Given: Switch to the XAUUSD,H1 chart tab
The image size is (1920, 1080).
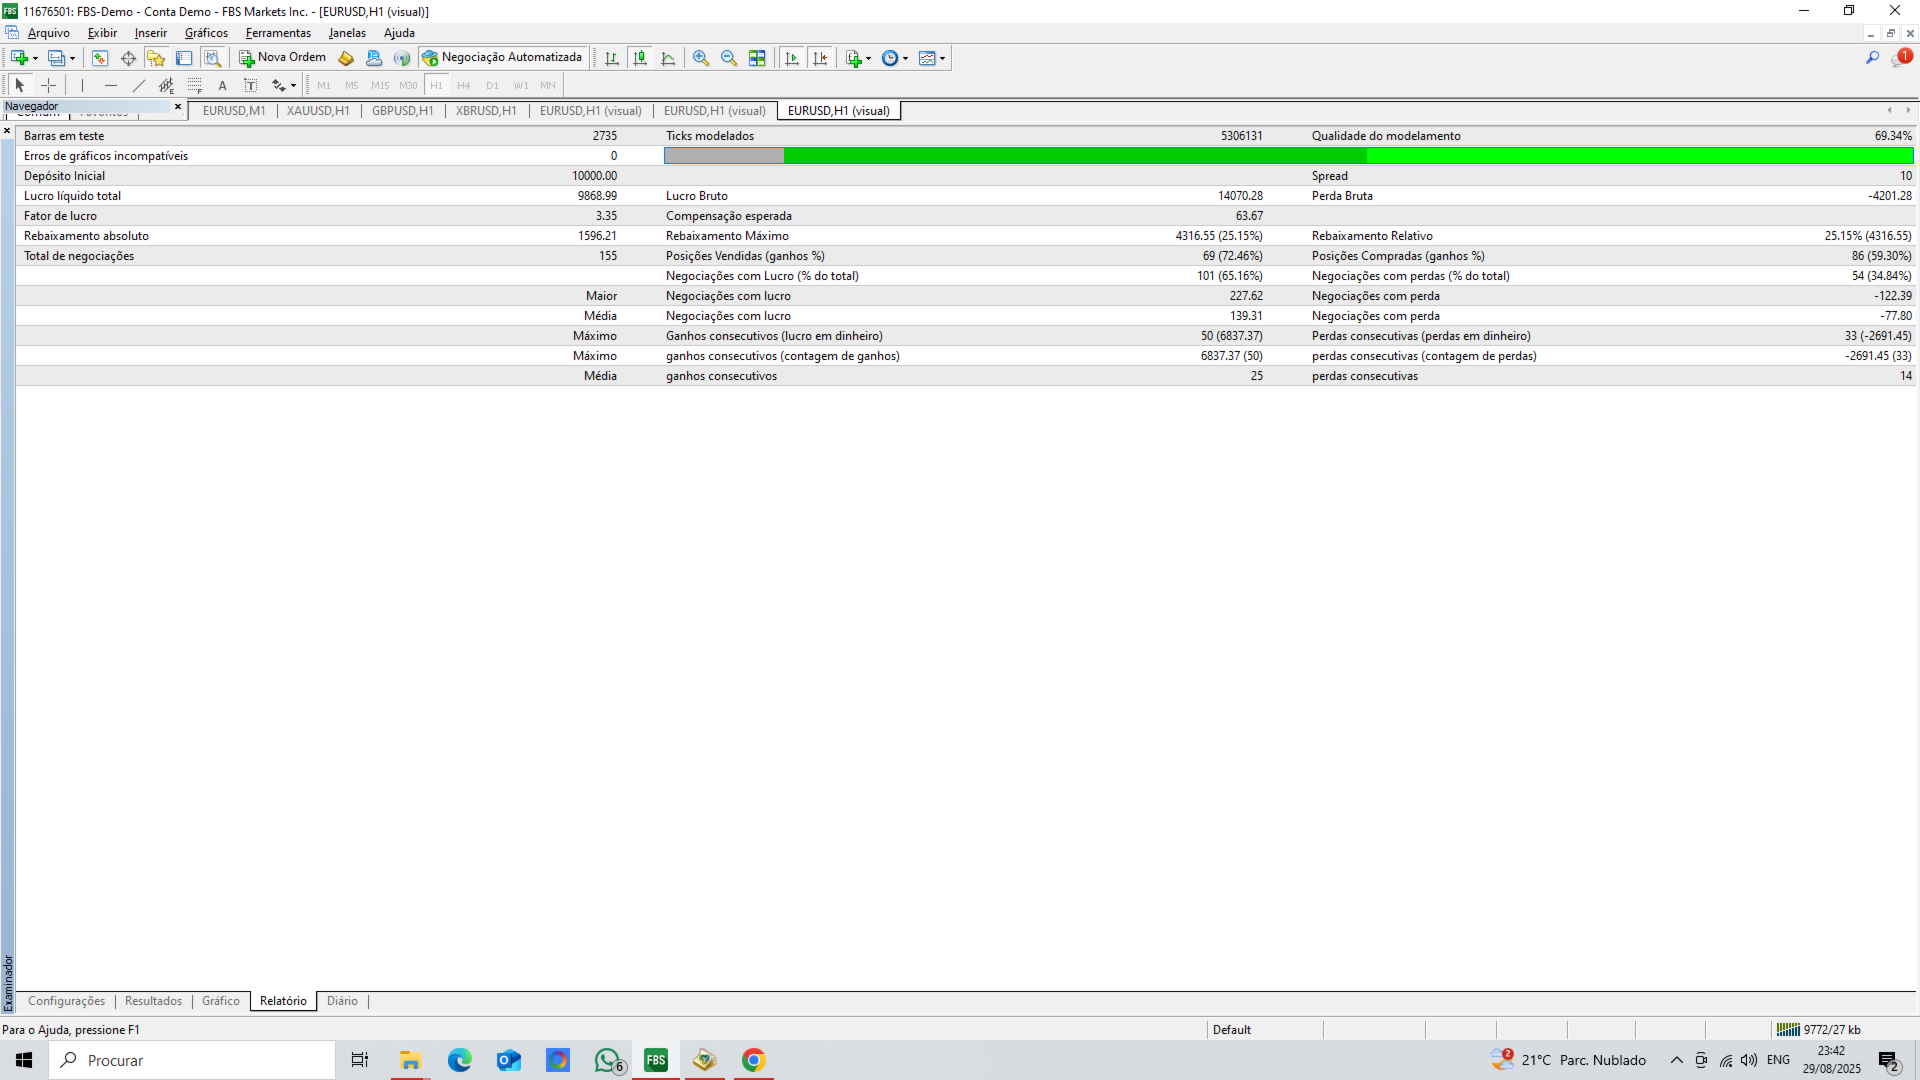Looking at the screenshot, I should 318,111.
